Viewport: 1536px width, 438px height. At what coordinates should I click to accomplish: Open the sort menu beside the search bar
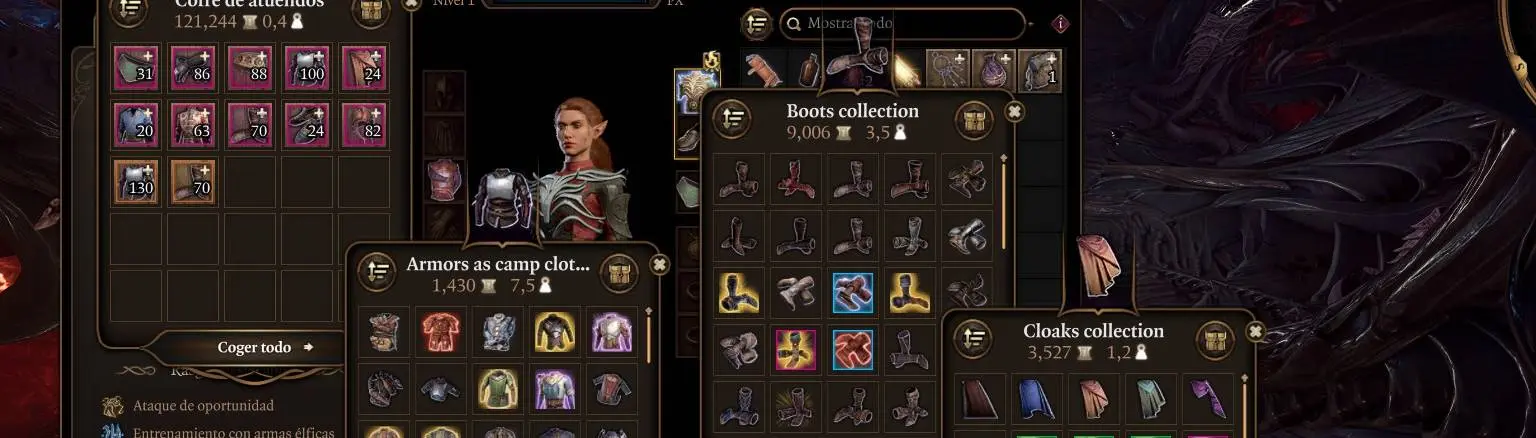coord(757,23)
